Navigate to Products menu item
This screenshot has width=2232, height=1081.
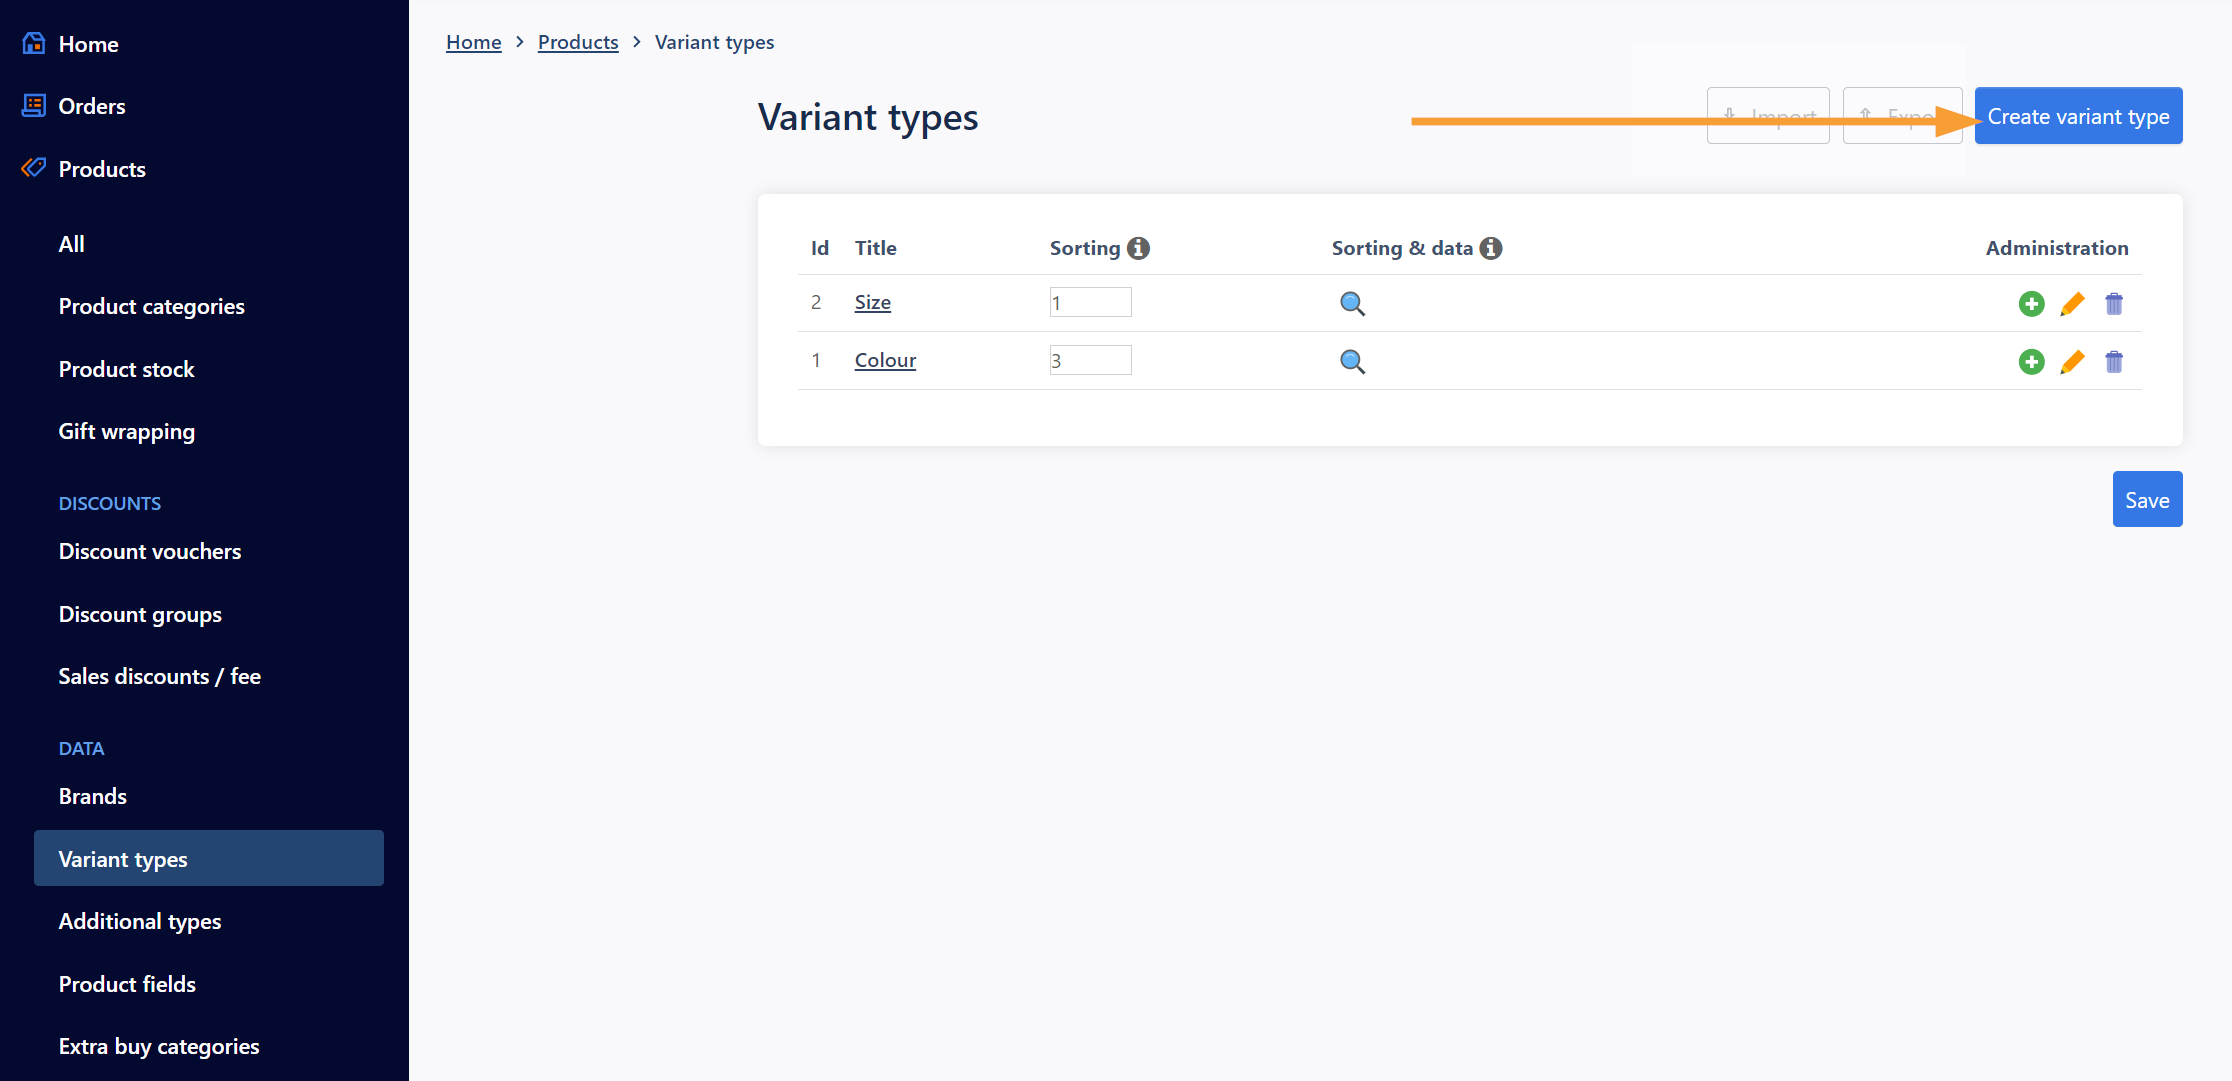point(100,167)
